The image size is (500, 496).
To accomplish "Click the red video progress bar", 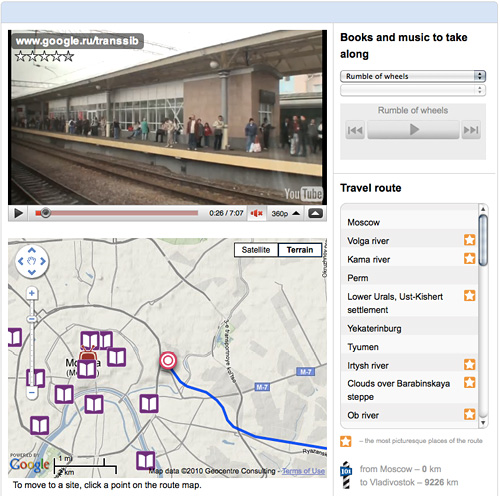I will (x=117, y=213).
